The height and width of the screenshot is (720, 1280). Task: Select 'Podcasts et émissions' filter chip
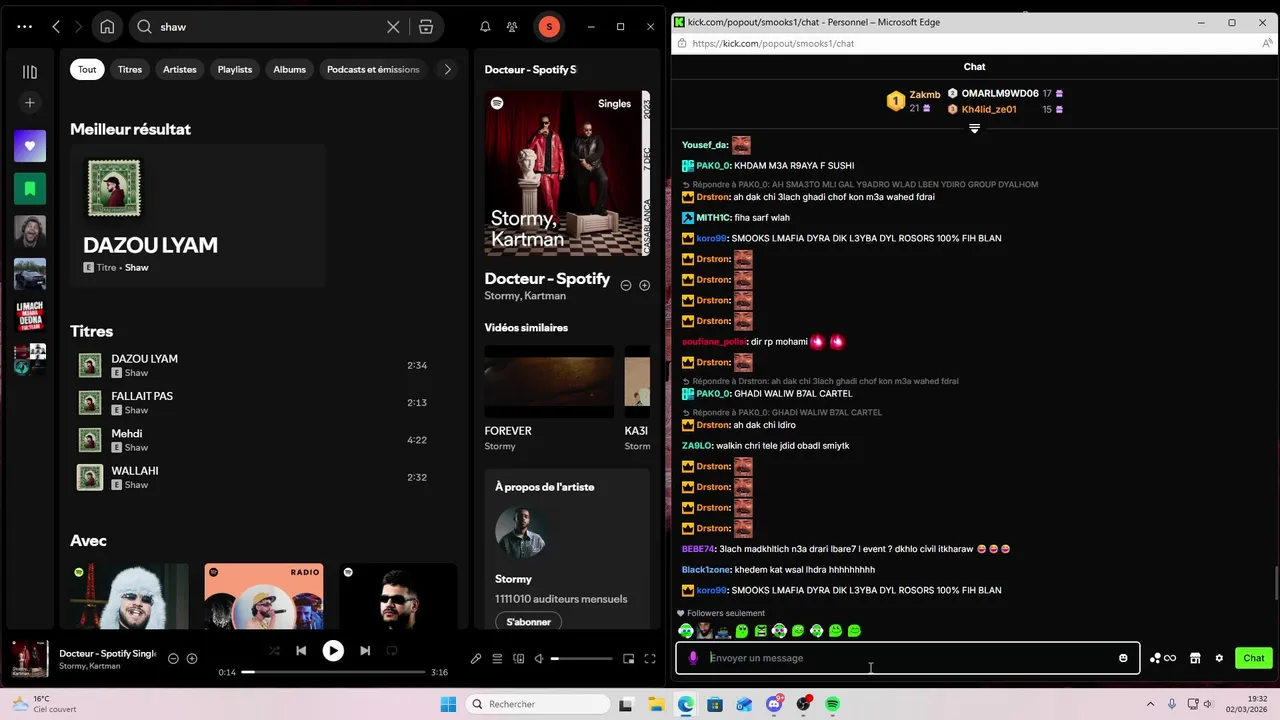click(373, 69)
